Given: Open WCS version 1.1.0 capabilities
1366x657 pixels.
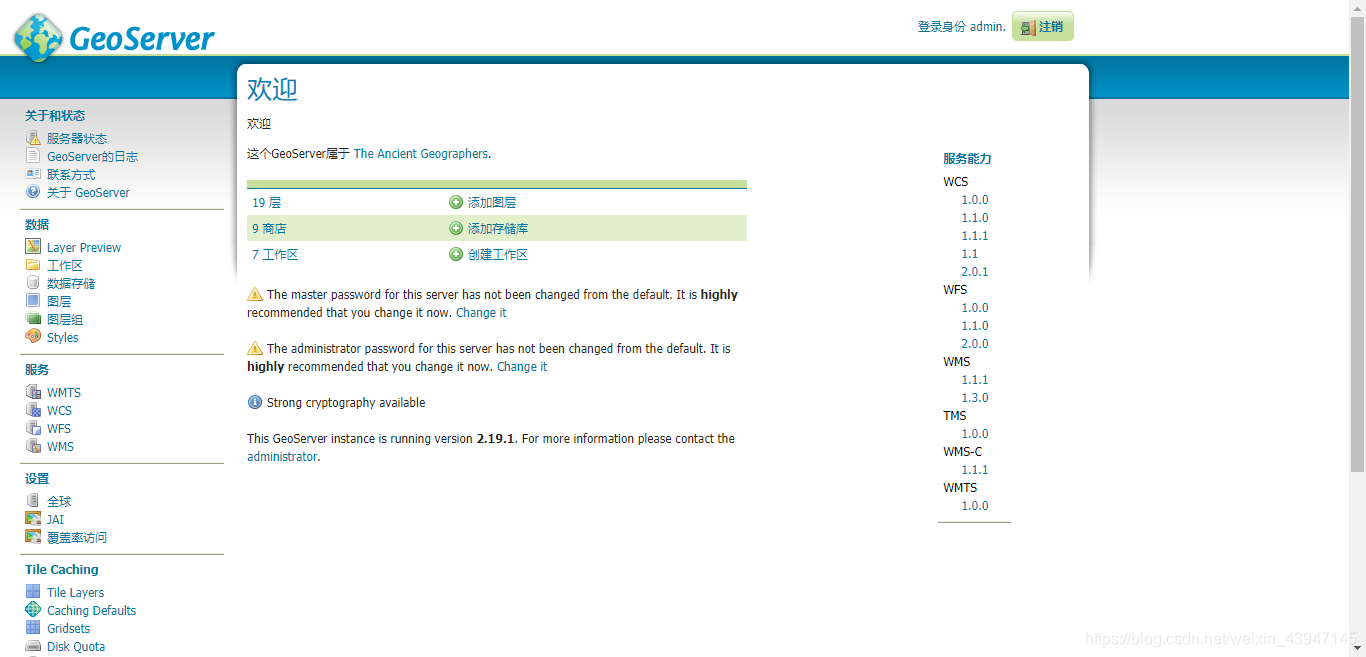Looking at the screenshot, I should tap(975, 218).
